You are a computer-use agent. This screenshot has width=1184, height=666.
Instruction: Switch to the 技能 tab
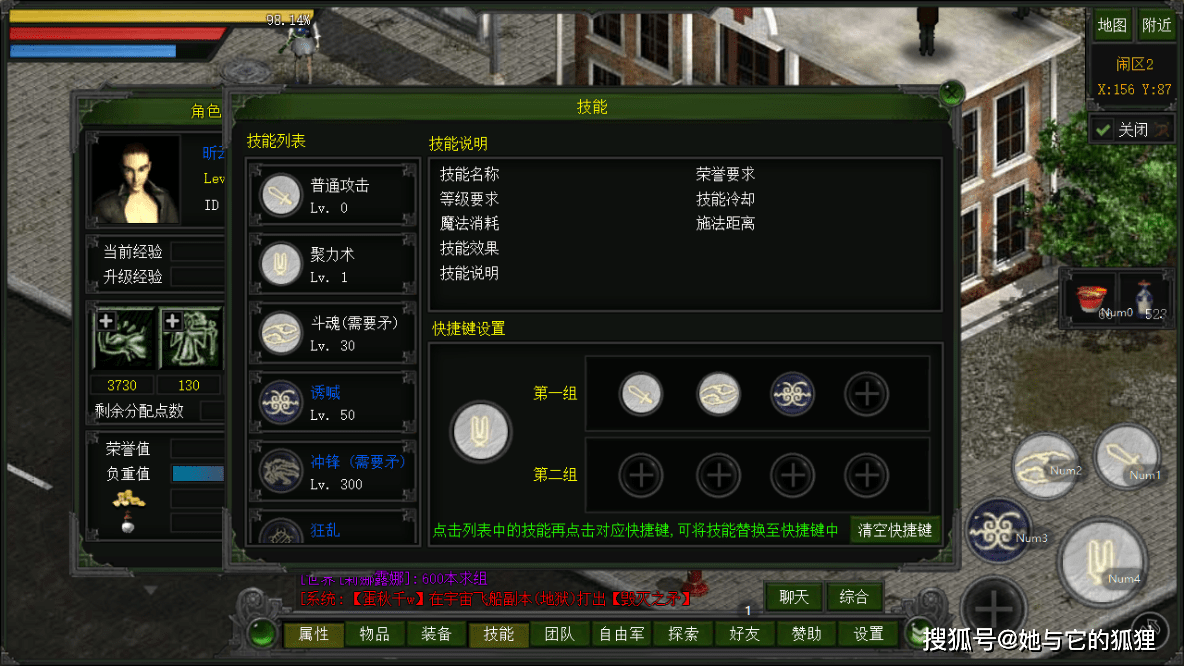click(498, 634)
